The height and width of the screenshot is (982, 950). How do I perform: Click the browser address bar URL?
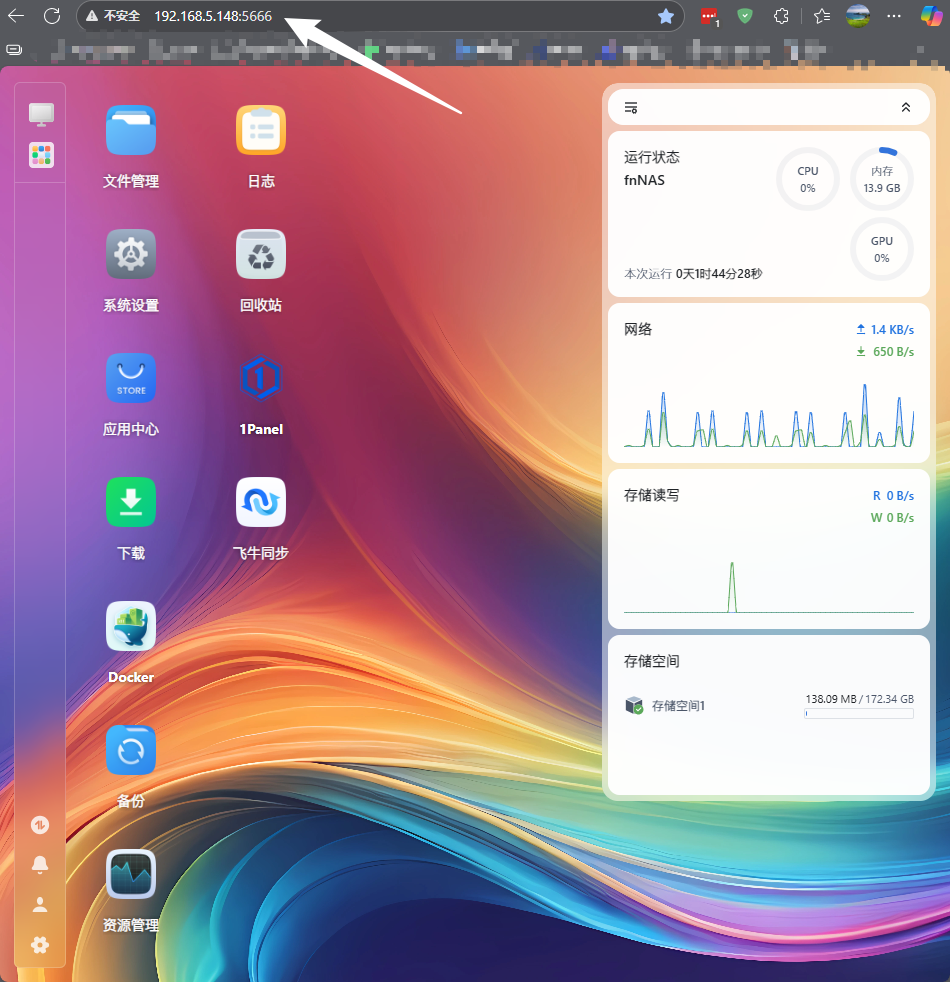pyautogui.click(x=213, y=16)
